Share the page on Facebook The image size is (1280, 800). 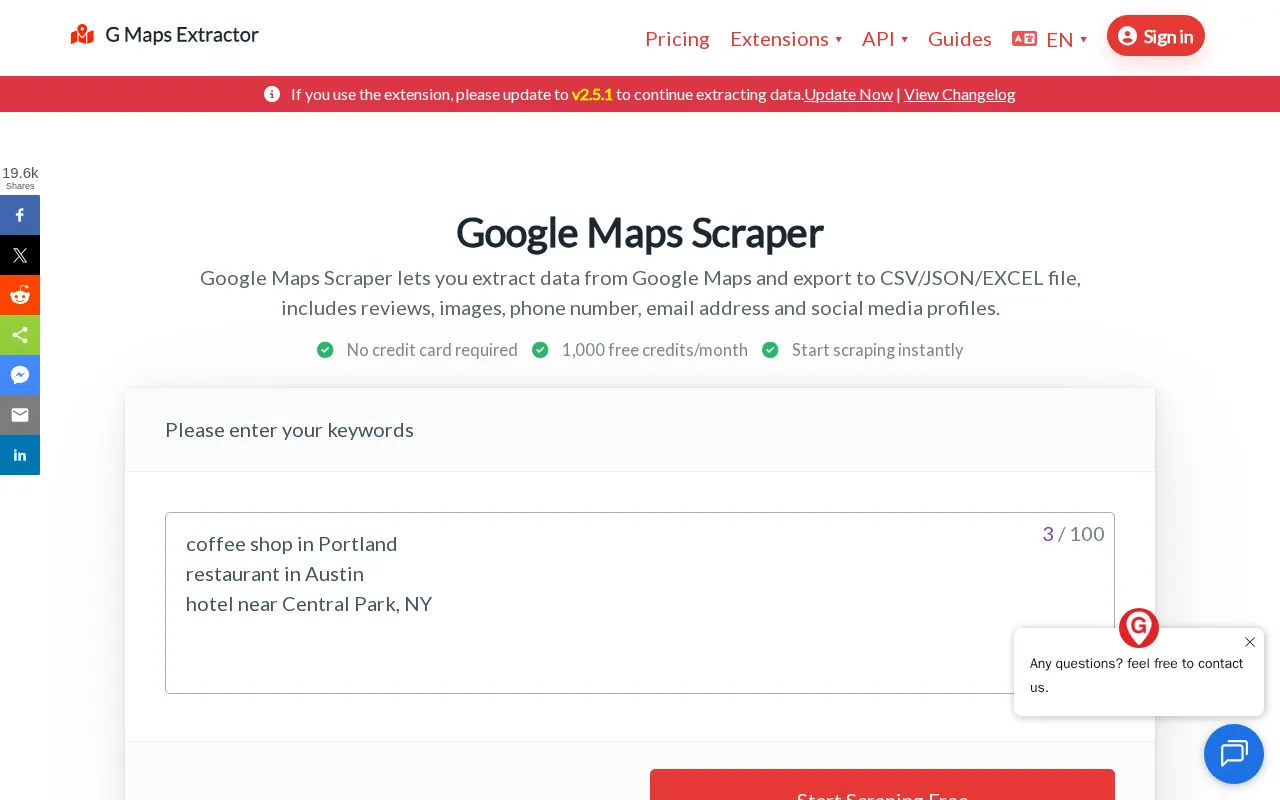tap(20, 215)
